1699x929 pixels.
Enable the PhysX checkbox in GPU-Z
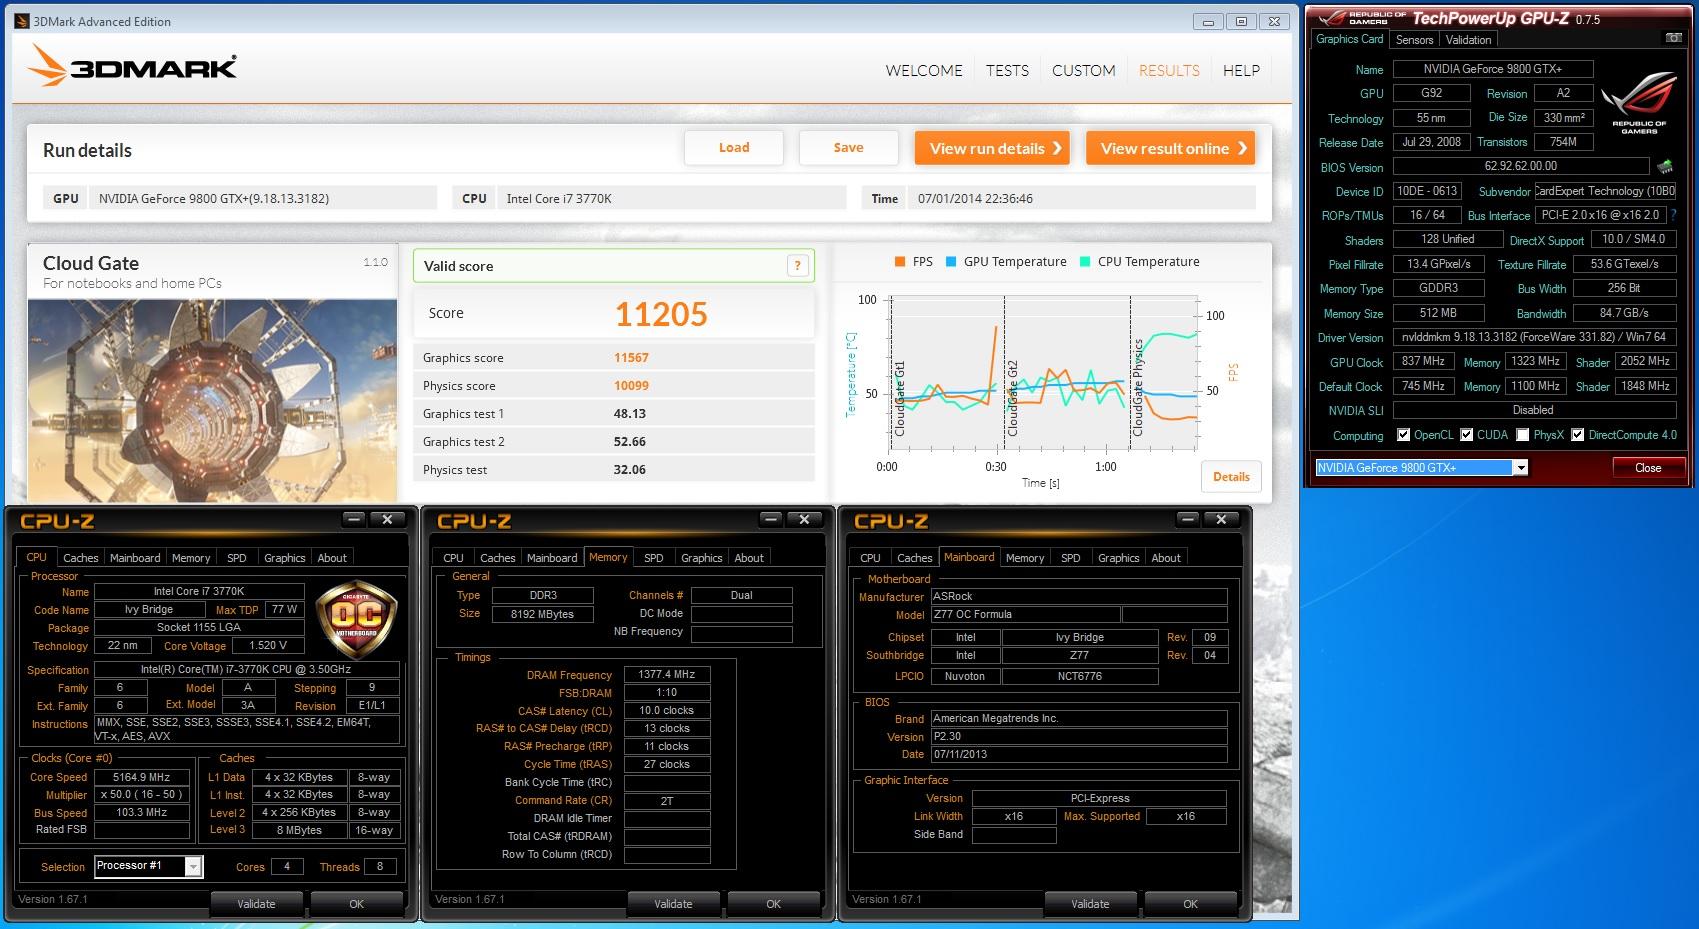1522,435
